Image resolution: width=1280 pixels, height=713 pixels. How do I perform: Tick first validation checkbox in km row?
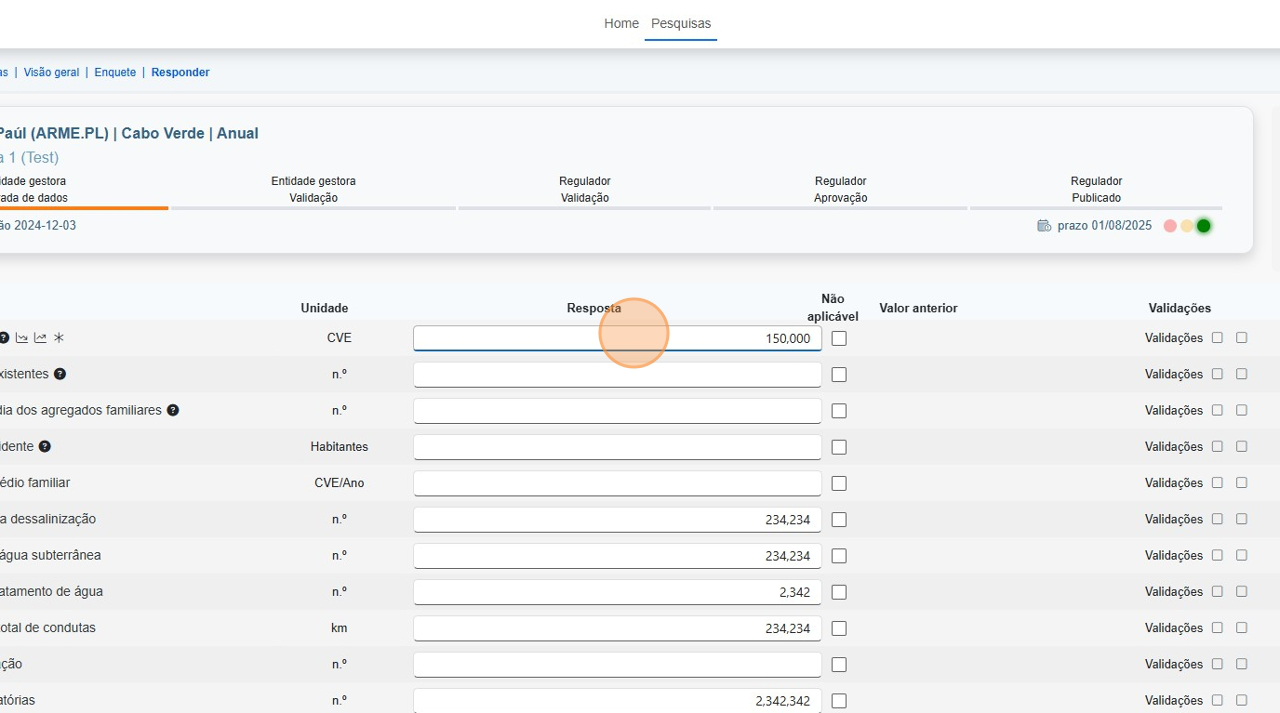(x=1217, y=628)
